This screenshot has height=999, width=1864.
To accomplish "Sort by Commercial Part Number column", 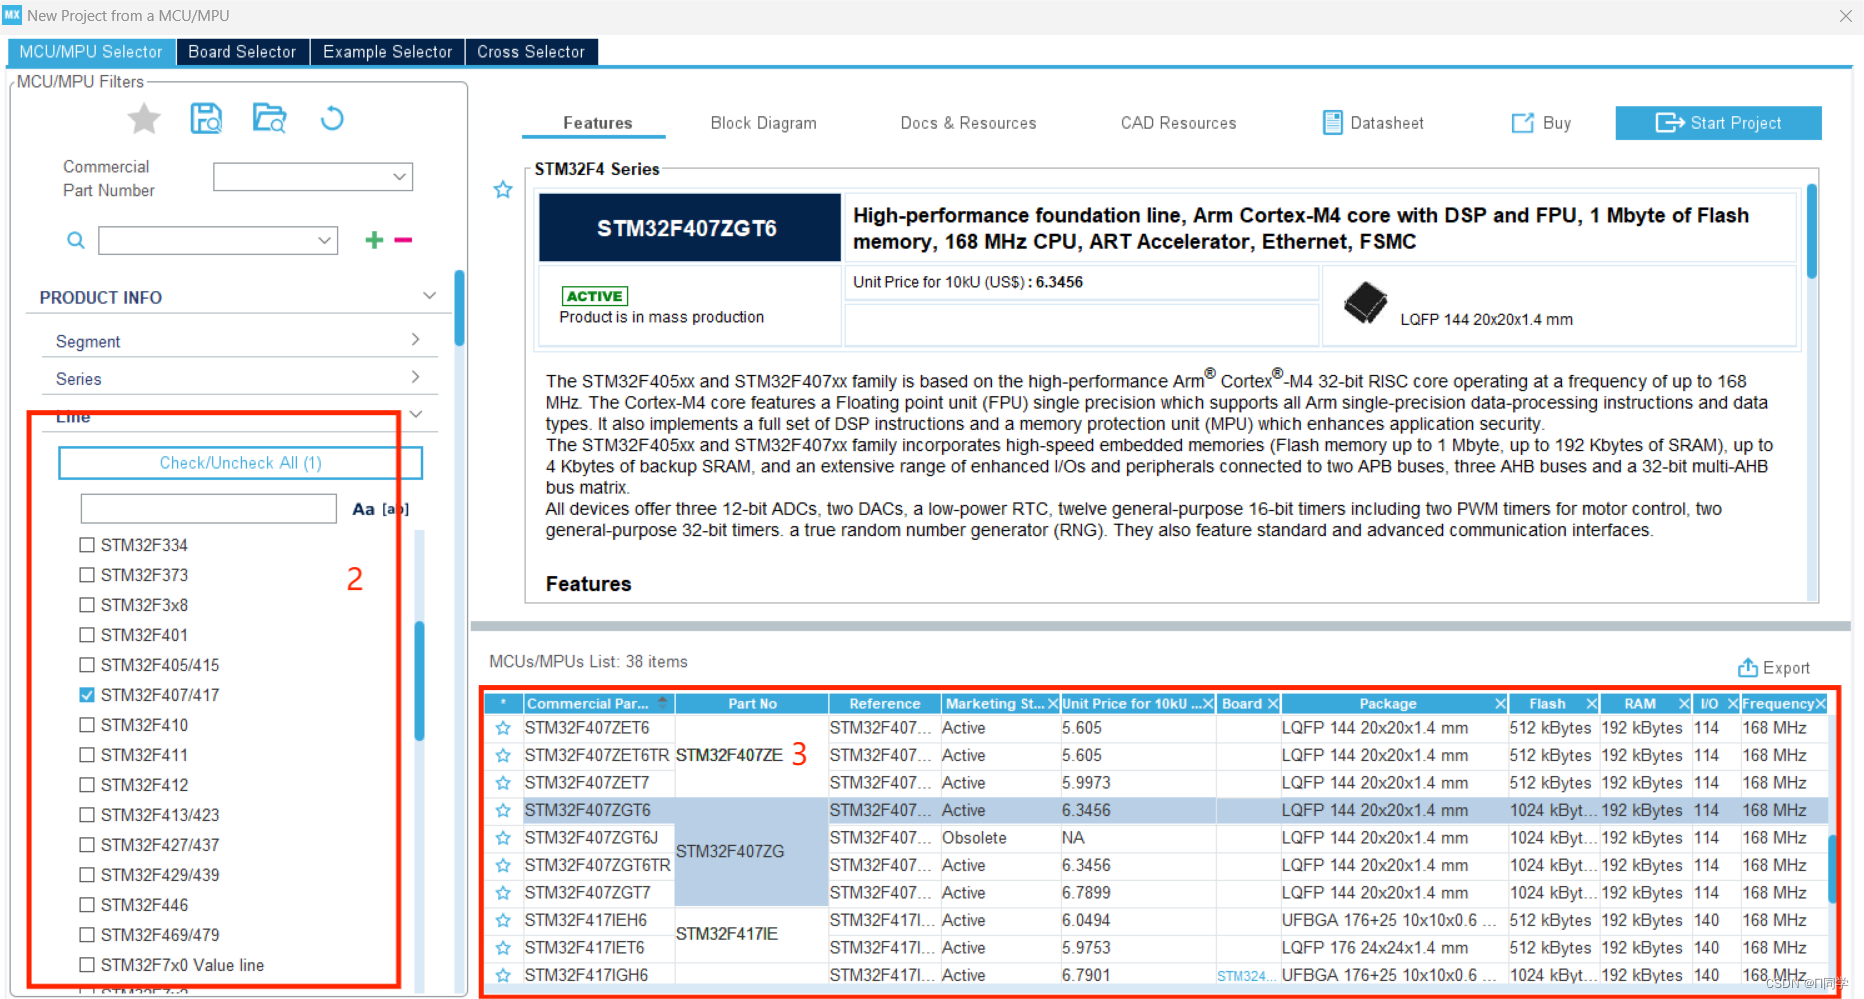I will 599,704.
